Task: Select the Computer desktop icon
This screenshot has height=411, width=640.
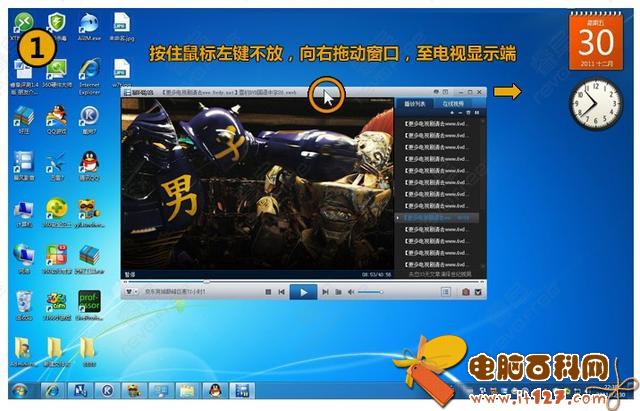Action: 24,213
